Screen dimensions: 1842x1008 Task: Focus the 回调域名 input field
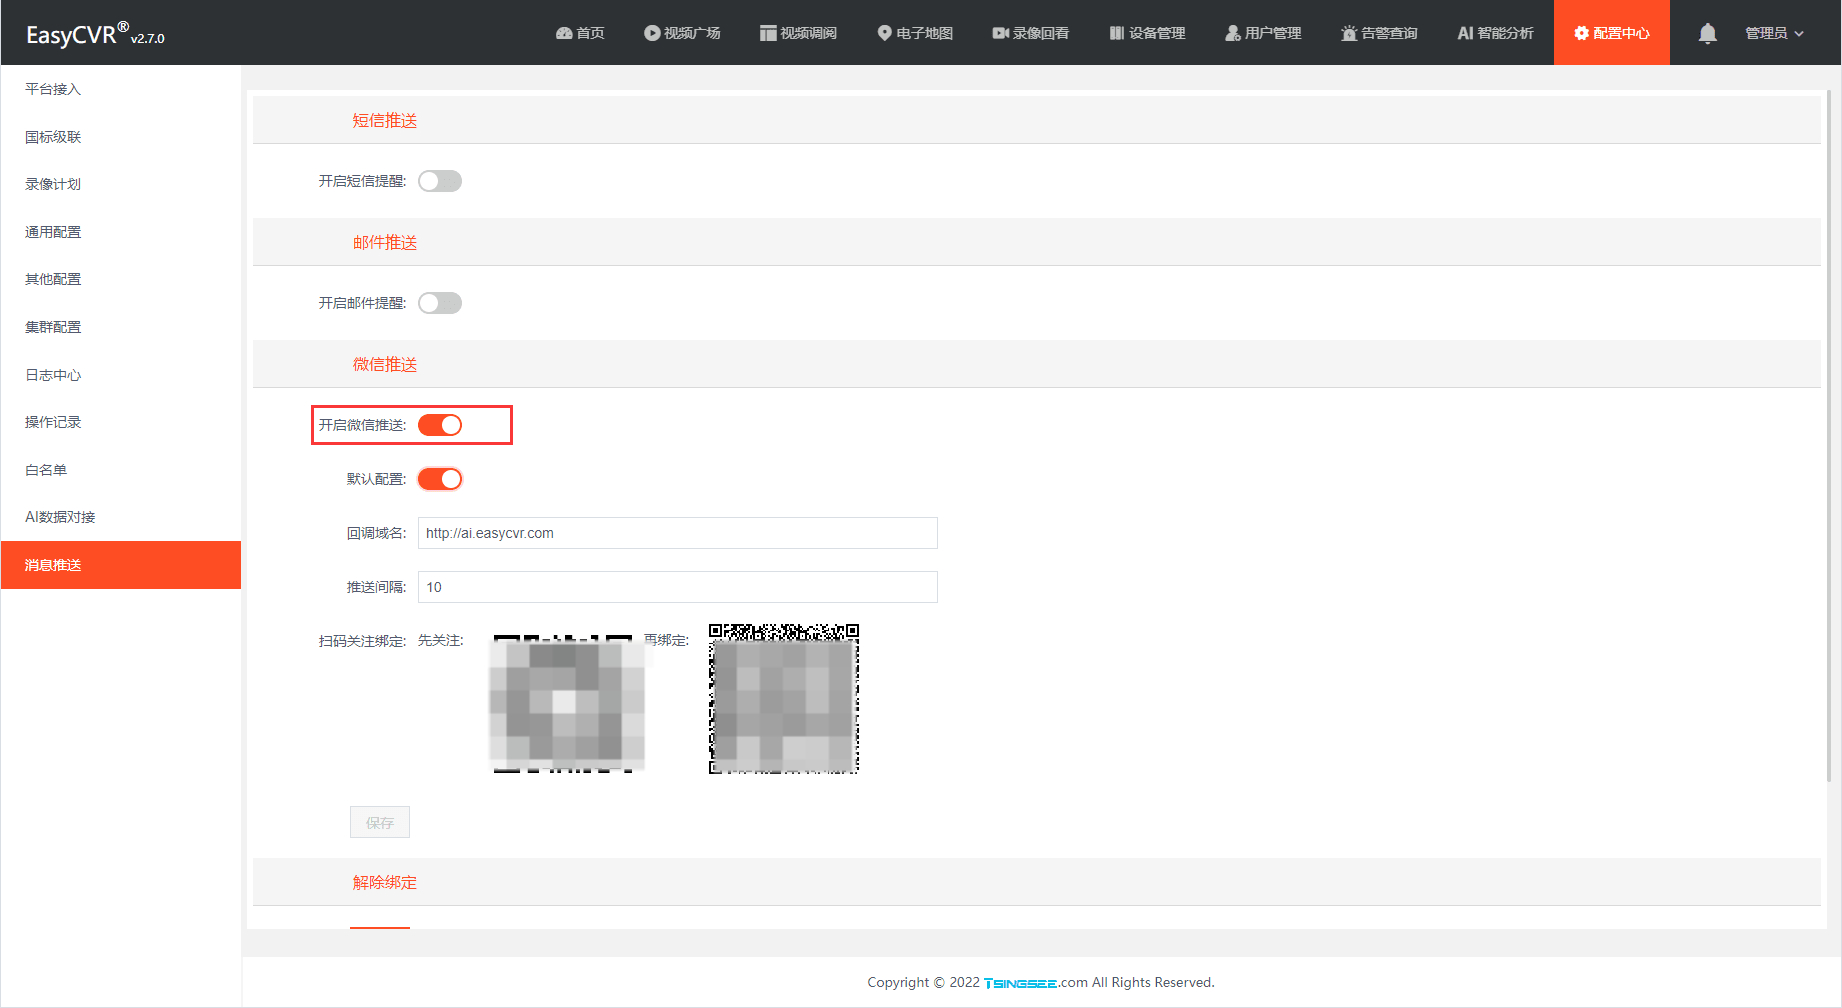(678, 533)
